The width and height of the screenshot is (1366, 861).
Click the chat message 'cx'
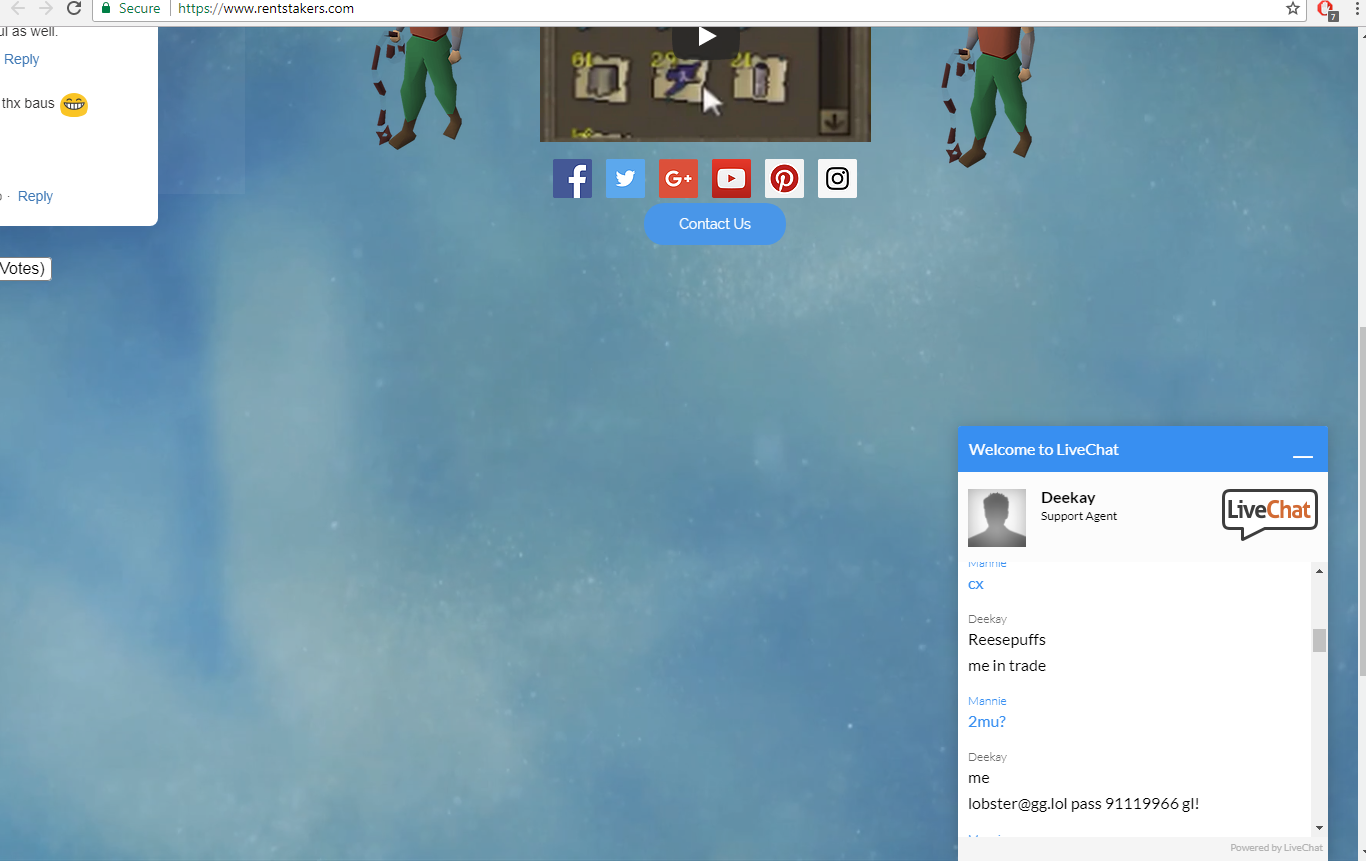click(x=976, y=583)
